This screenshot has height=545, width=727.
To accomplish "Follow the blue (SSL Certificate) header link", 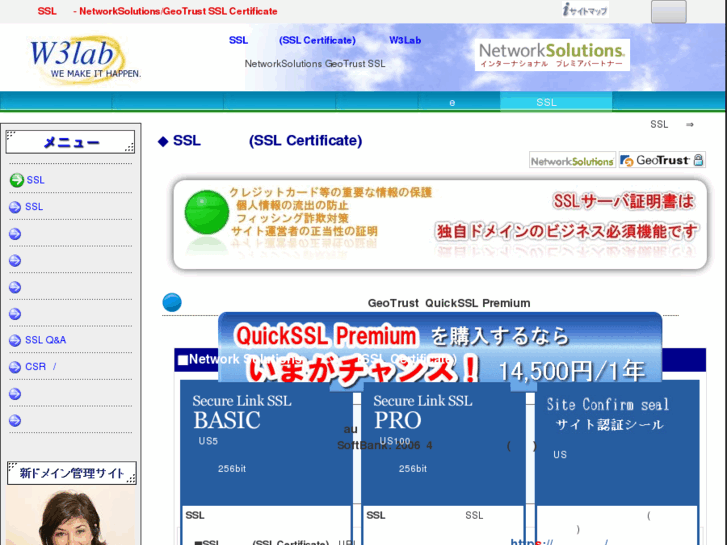I will click(317, 40).
